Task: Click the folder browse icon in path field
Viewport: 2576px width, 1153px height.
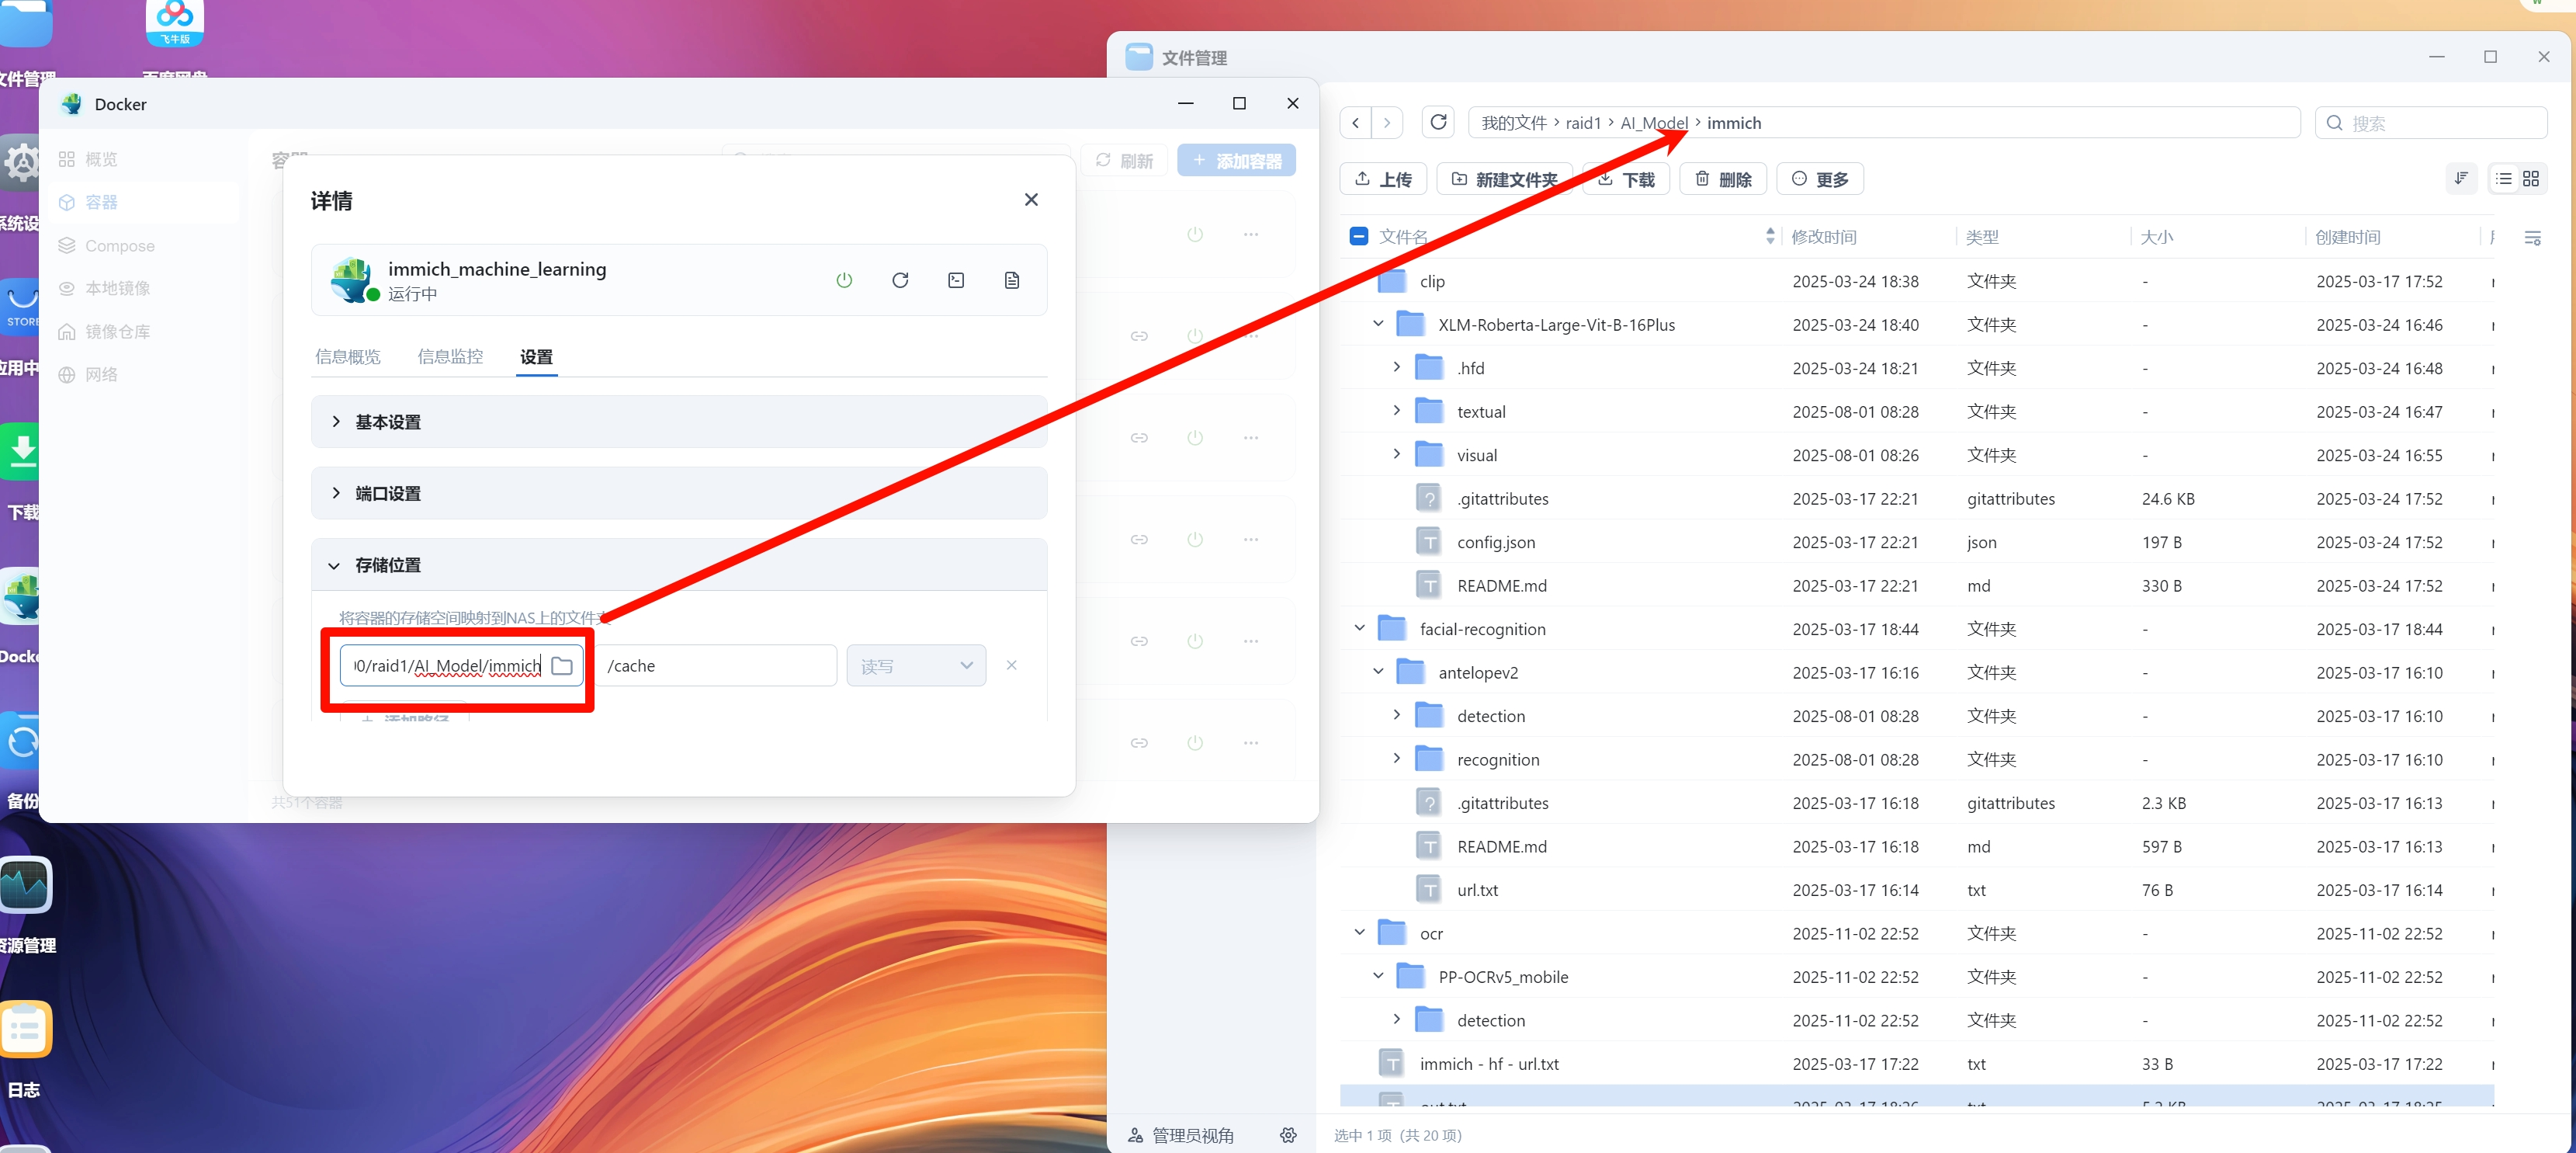Action: pos(562,666)
